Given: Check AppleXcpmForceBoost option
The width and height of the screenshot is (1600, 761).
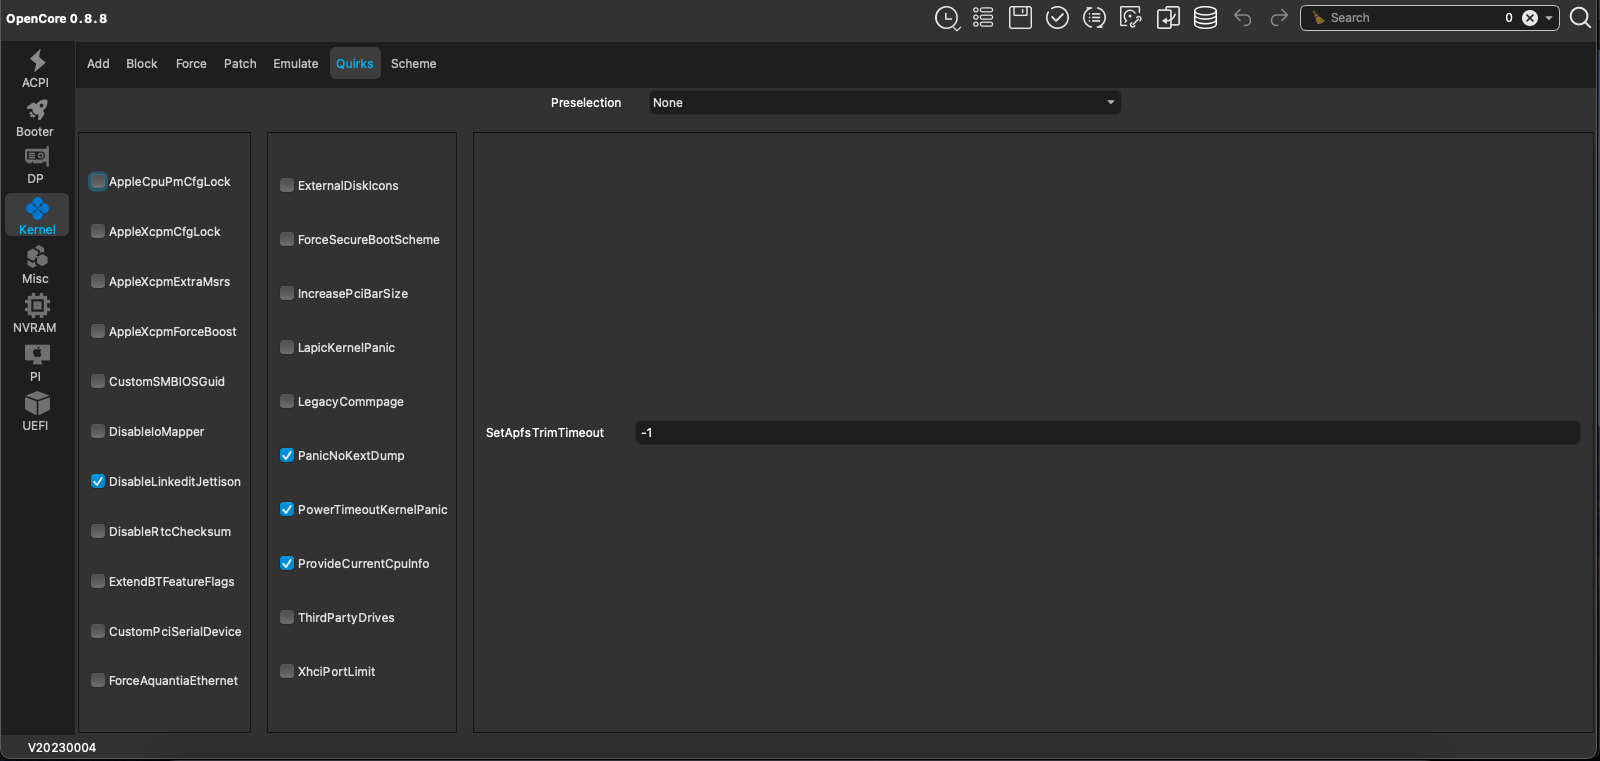Looking at the screenshot, I should [98, 332].
